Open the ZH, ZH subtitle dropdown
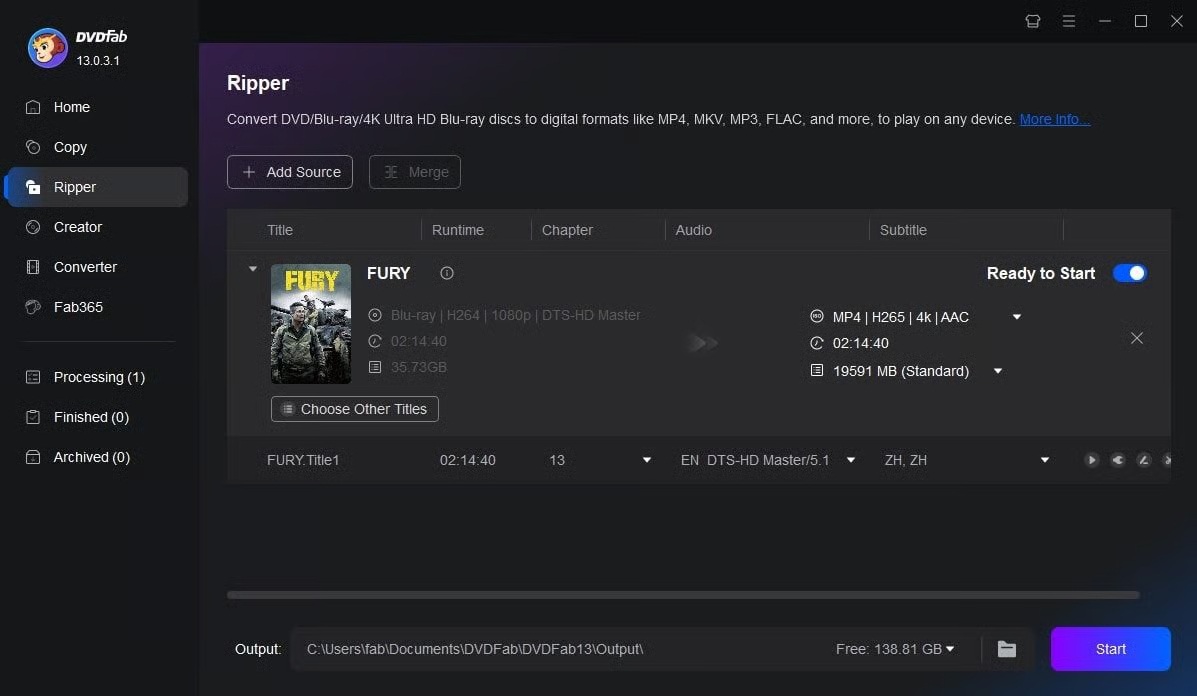Viewport: 1197px width, 696px height. coord(1044,460)
